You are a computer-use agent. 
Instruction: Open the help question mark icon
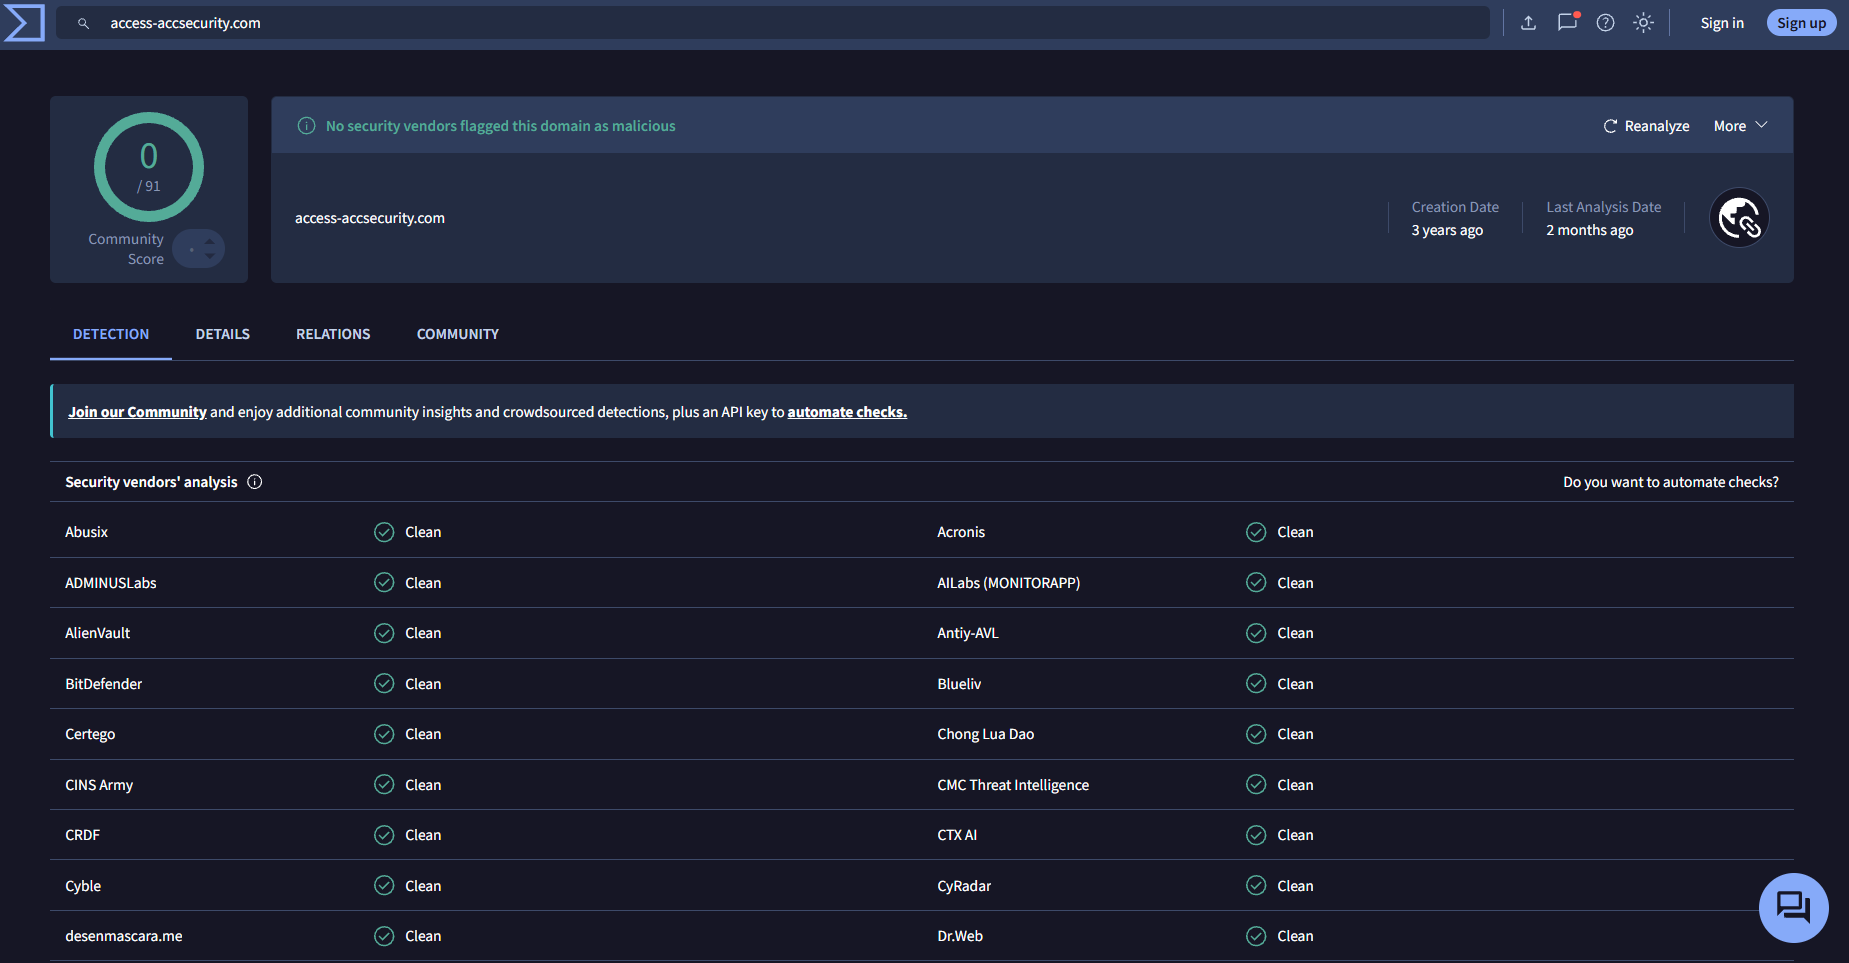[1605, 23]
